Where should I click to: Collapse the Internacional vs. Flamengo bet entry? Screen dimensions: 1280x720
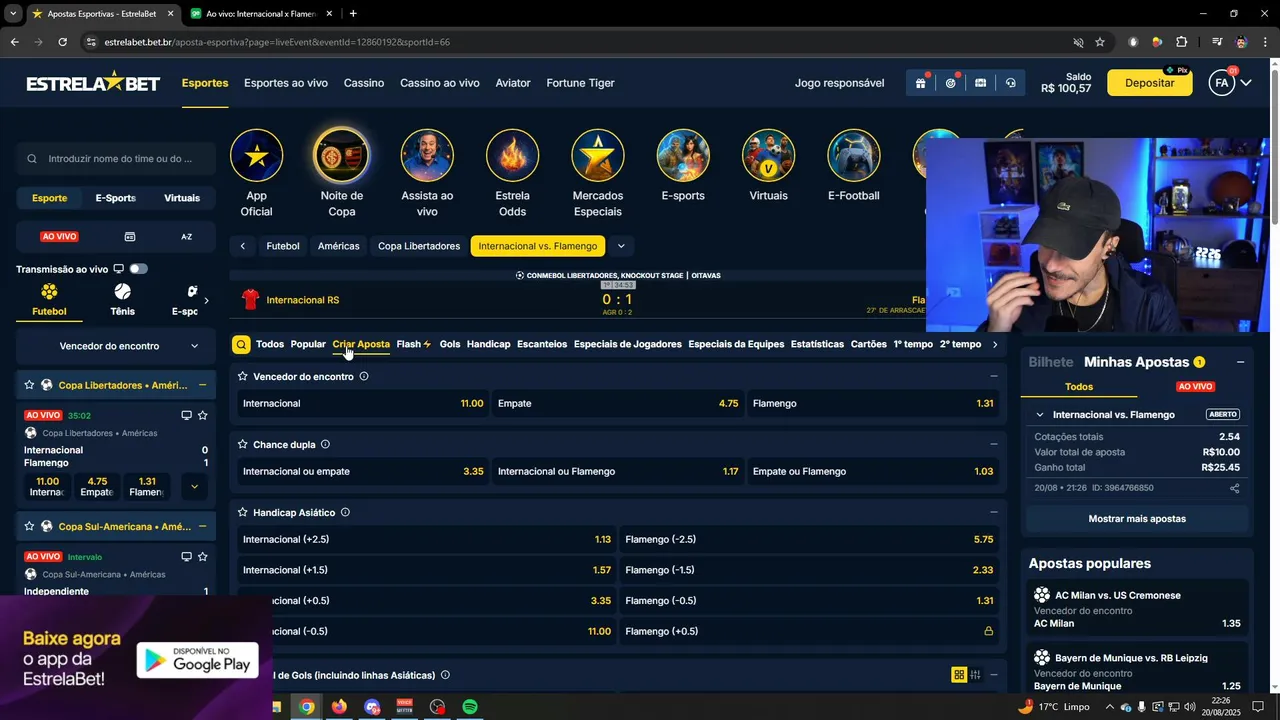coord(1040,414)
